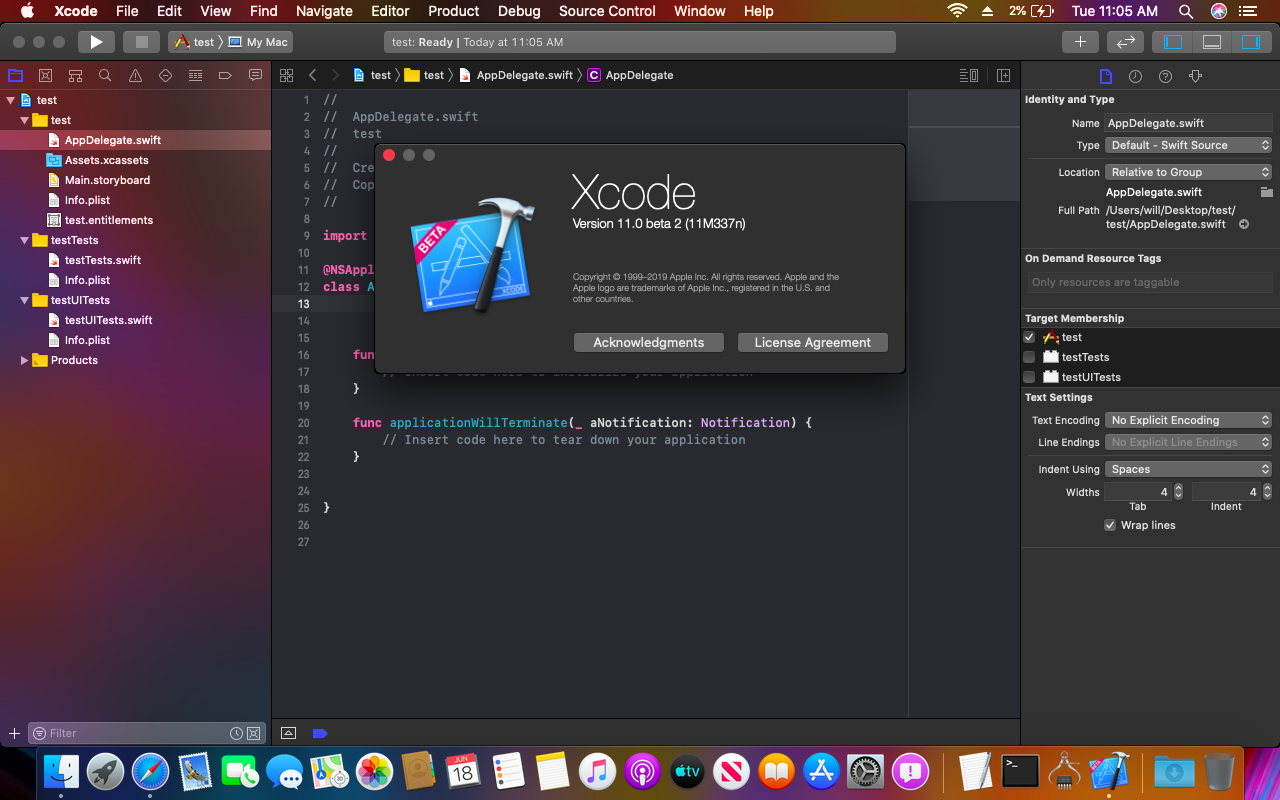Open the Product menu

pos(454,11)
